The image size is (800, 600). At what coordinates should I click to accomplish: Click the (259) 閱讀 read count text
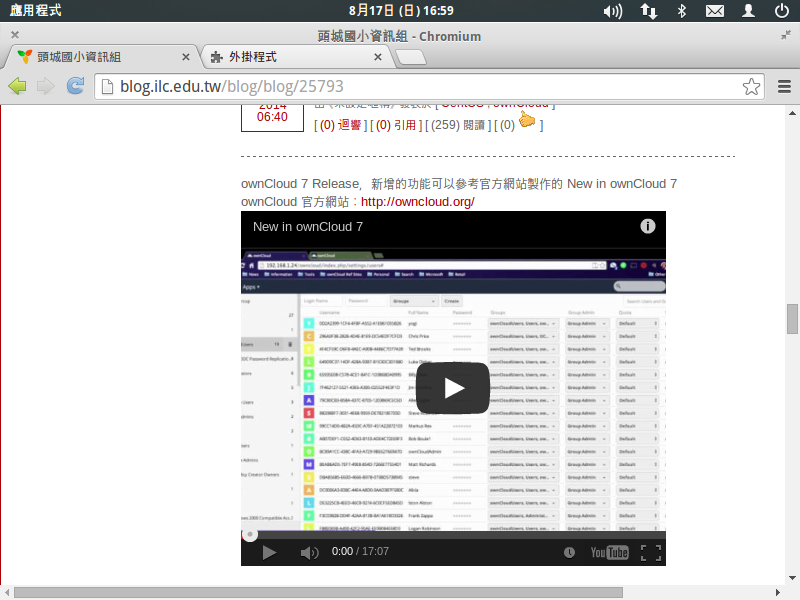click(457, 125)
